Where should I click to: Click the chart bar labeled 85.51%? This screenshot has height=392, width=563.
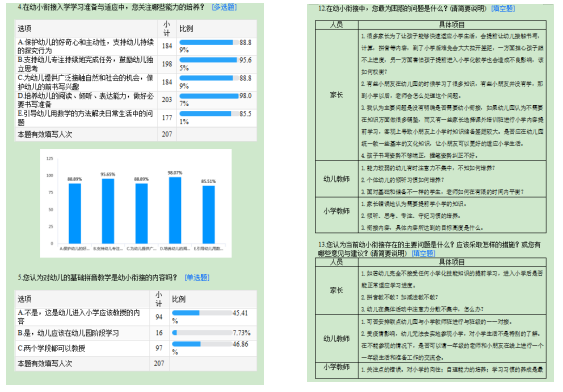tap(209, 214)
